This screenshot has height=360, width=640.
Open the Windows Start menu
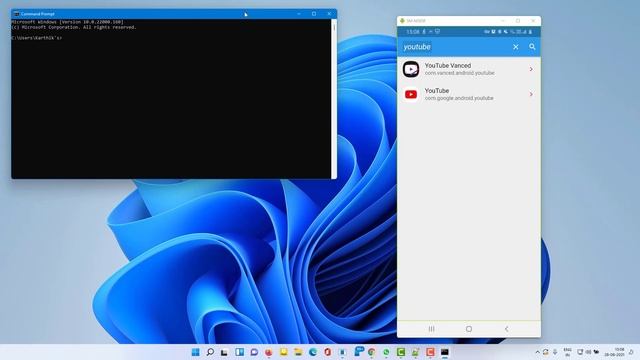[x=196, y=352]
